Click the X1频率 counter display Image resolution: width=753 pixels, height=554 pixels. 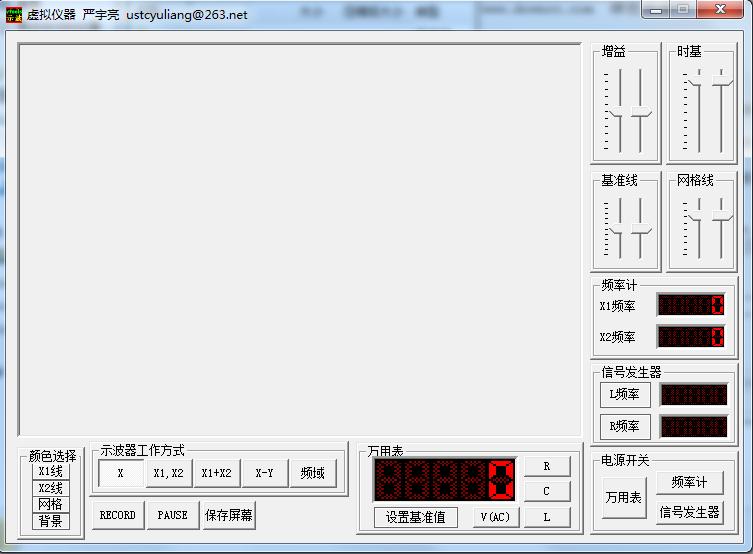point(691,305)
